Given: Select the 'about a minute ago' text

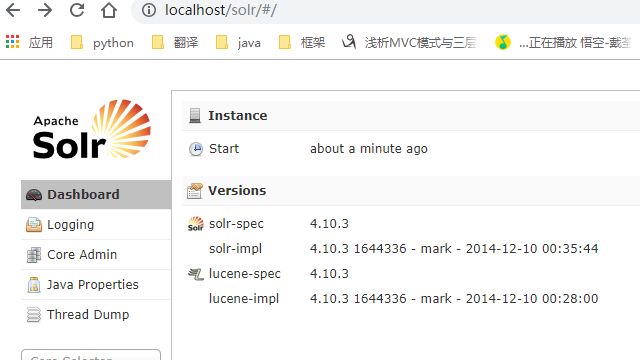Looking at the screenshot, I should tap(369, 149).
